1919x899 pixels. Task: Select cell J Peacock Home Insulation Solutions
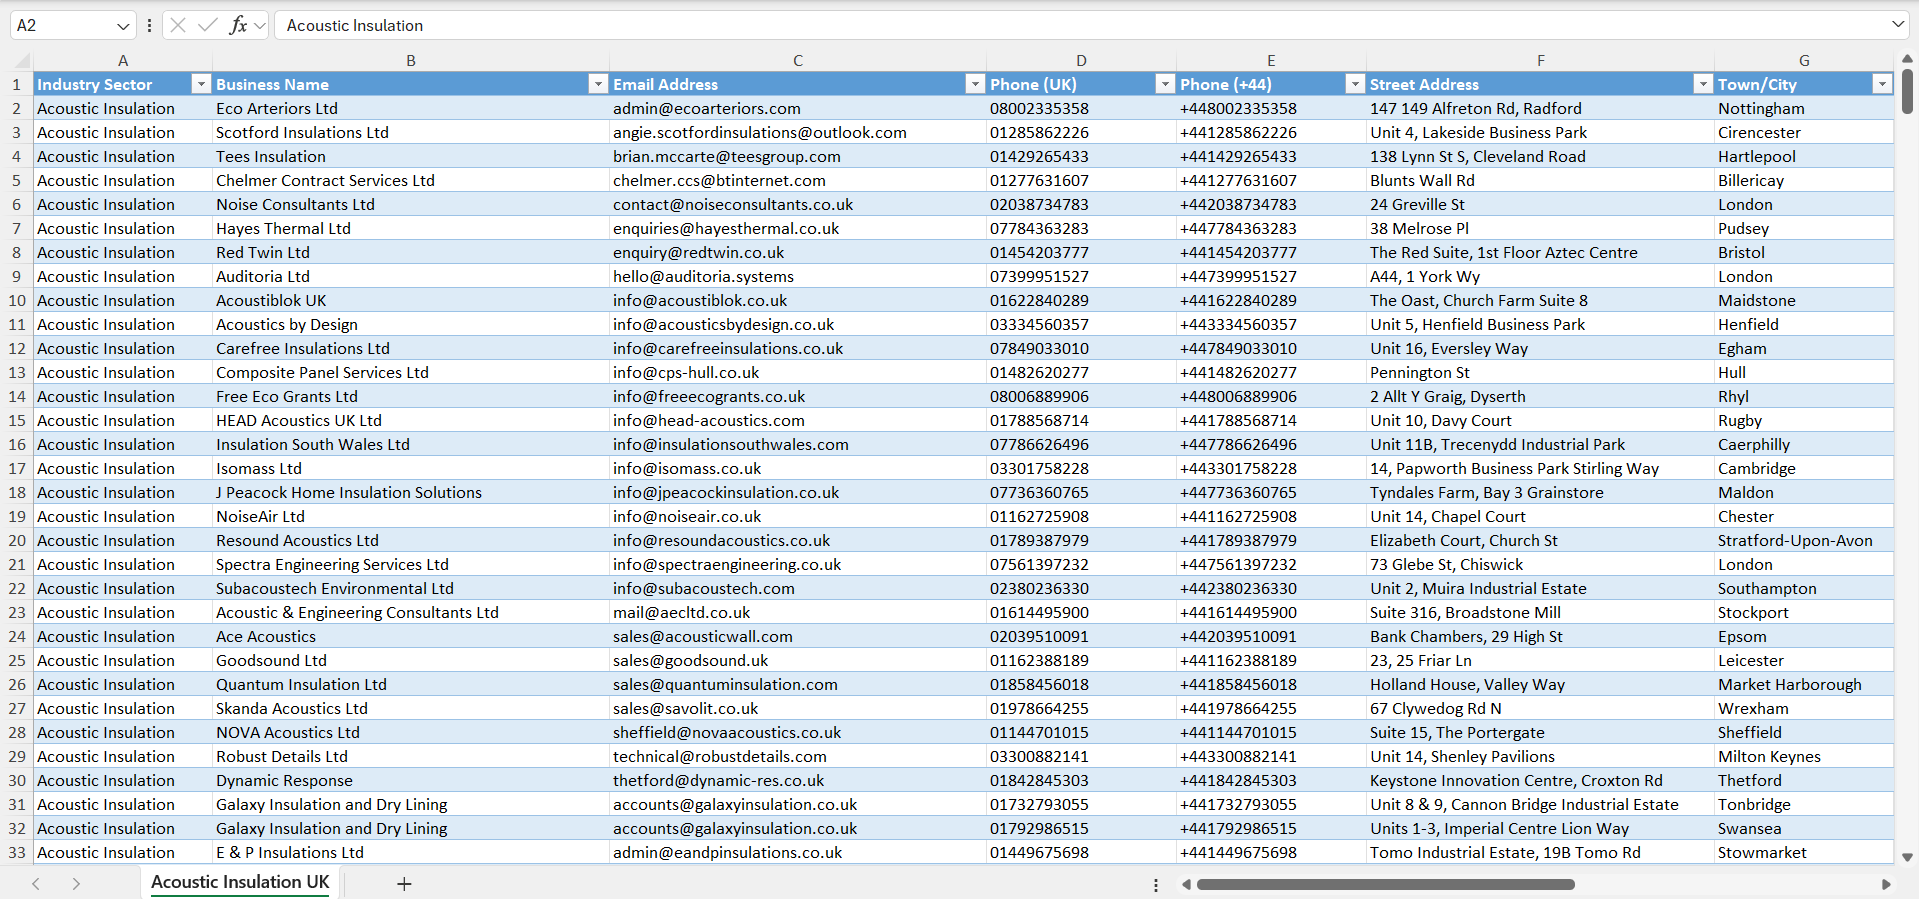(x=411, y=492)
